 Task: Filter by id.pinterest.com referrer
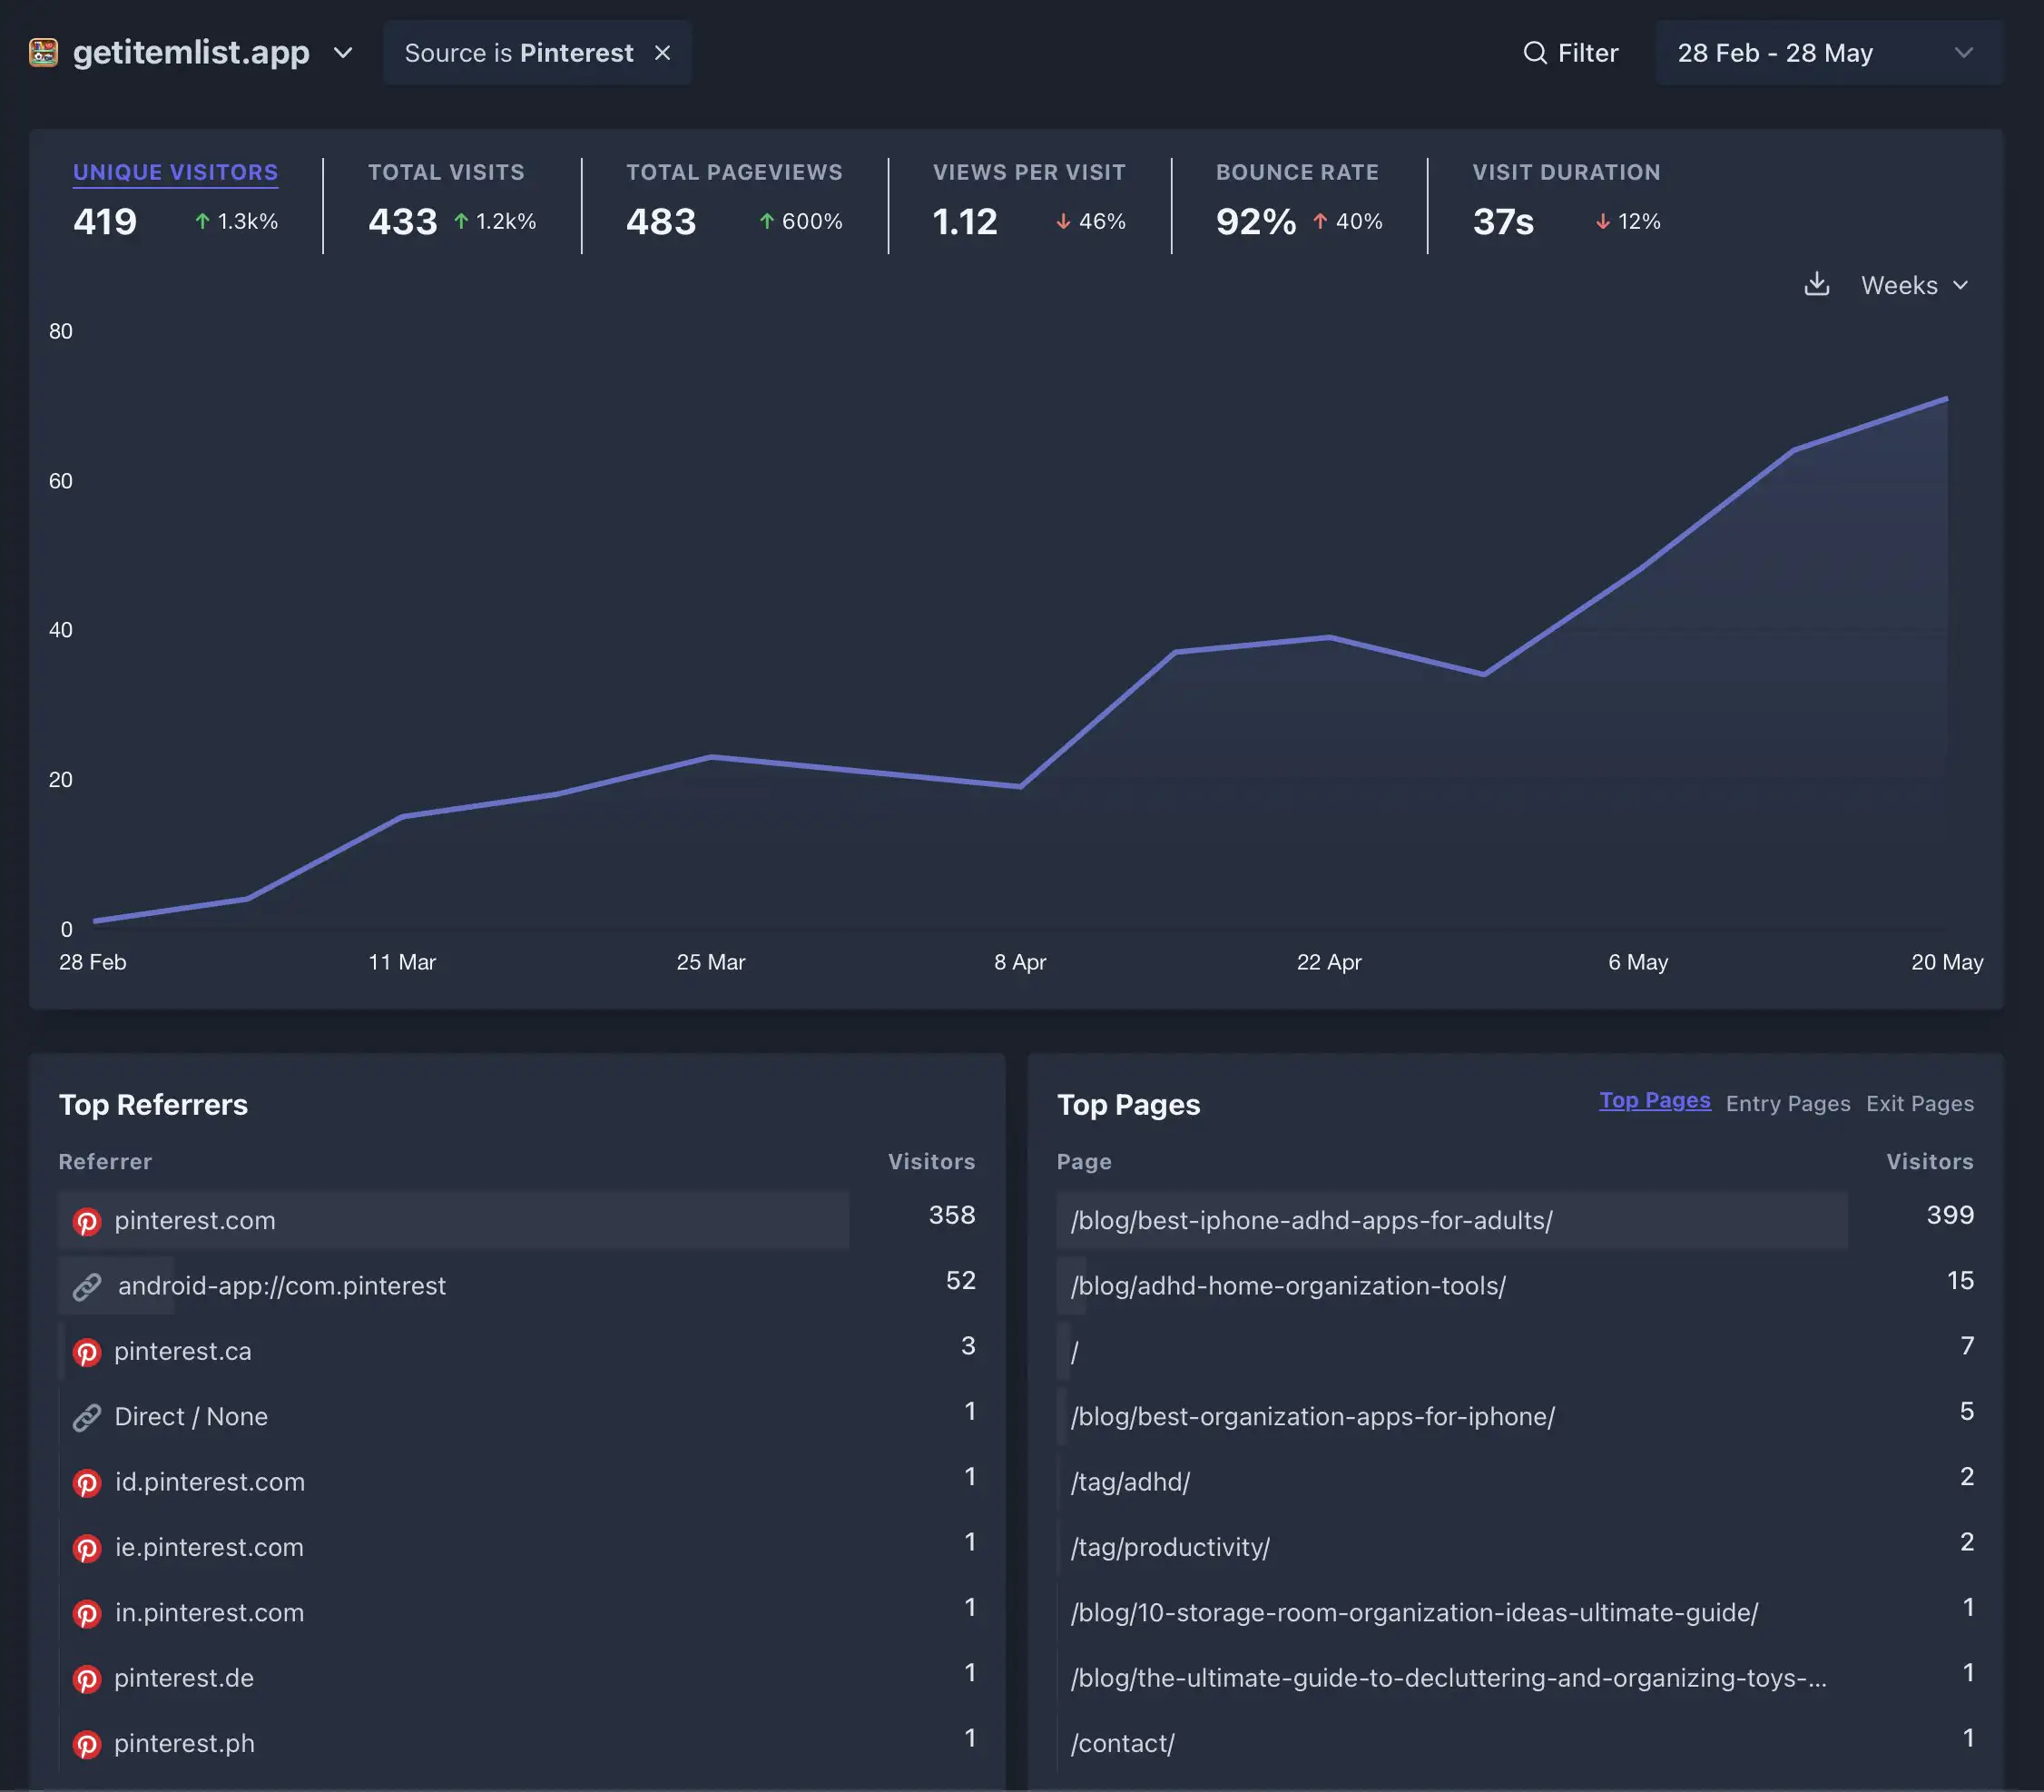[209, 1482]
